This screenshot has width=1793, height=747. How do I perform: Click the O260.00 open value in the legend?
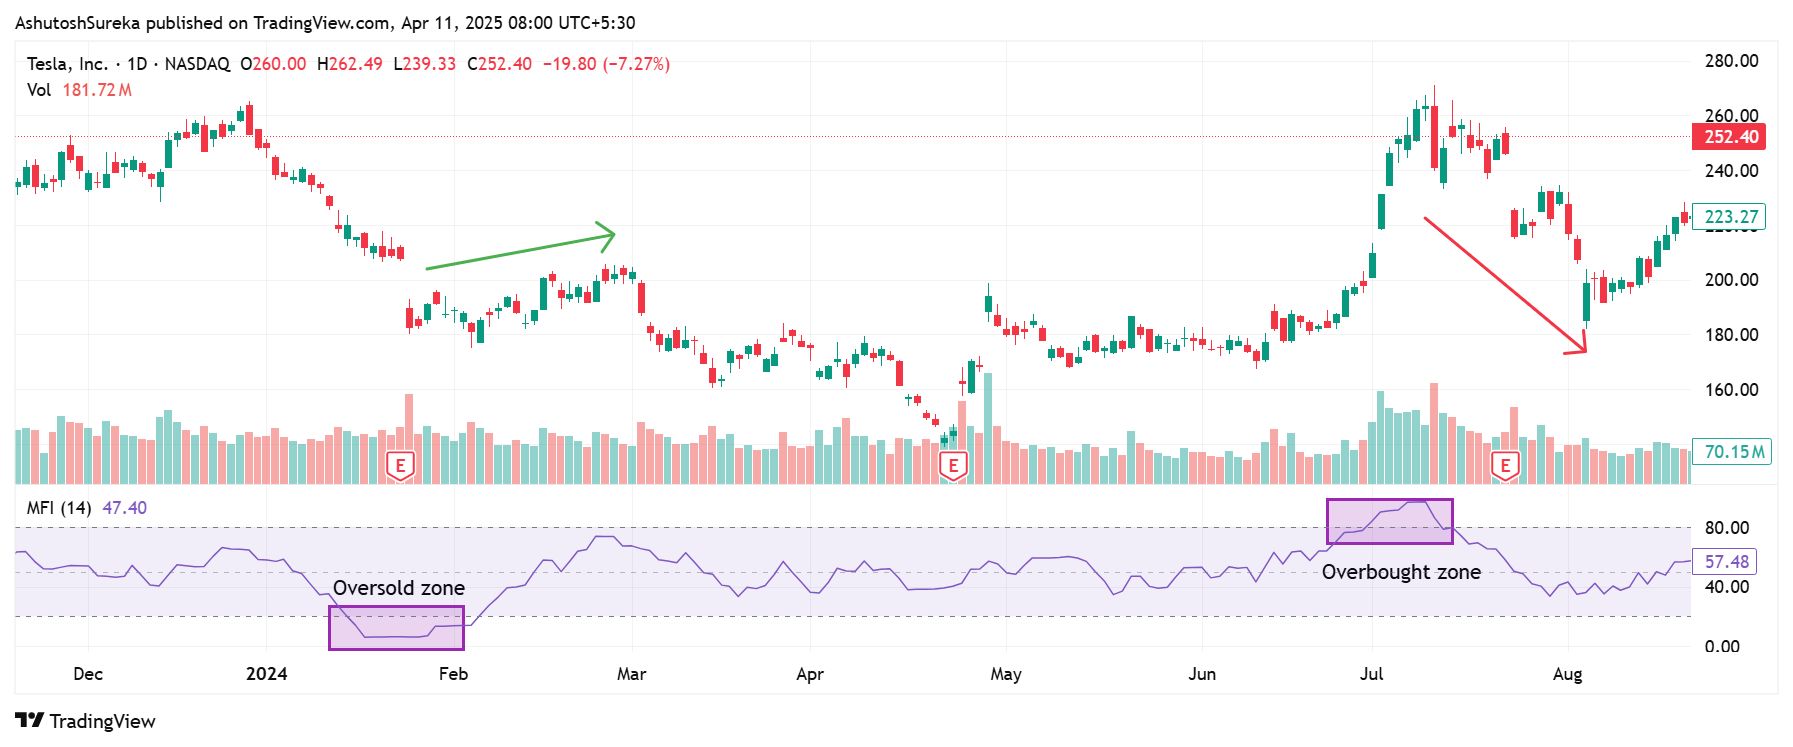tap(273, 64)
